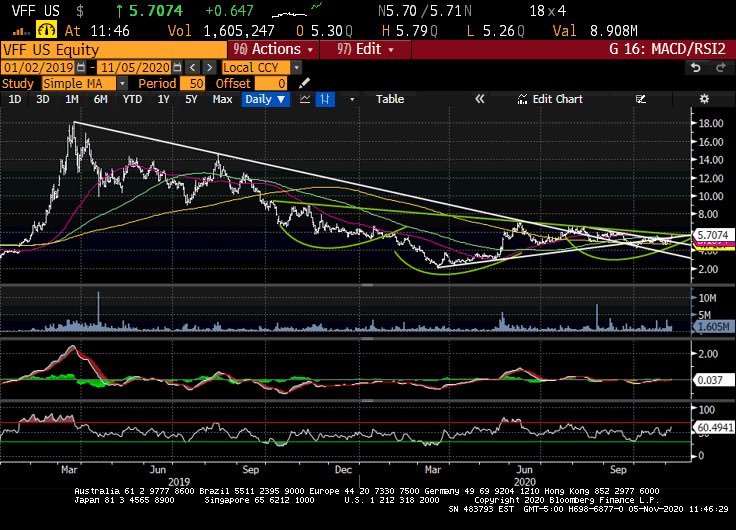Select the 3D range
The width and height of the screenshot is (736, 530).
43,99
